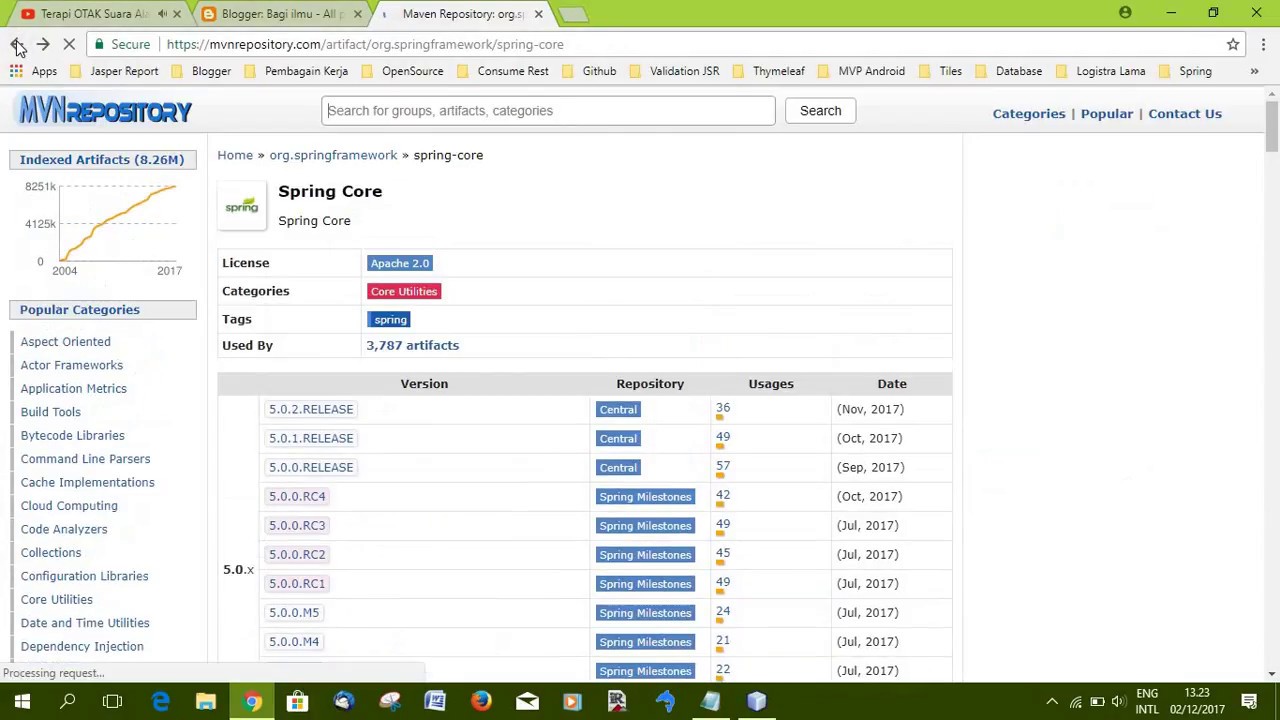Viewport: 1280px width, 720px height.
Task: Open the OpenSource bookmark folder
Action: [x=402, y=71]
